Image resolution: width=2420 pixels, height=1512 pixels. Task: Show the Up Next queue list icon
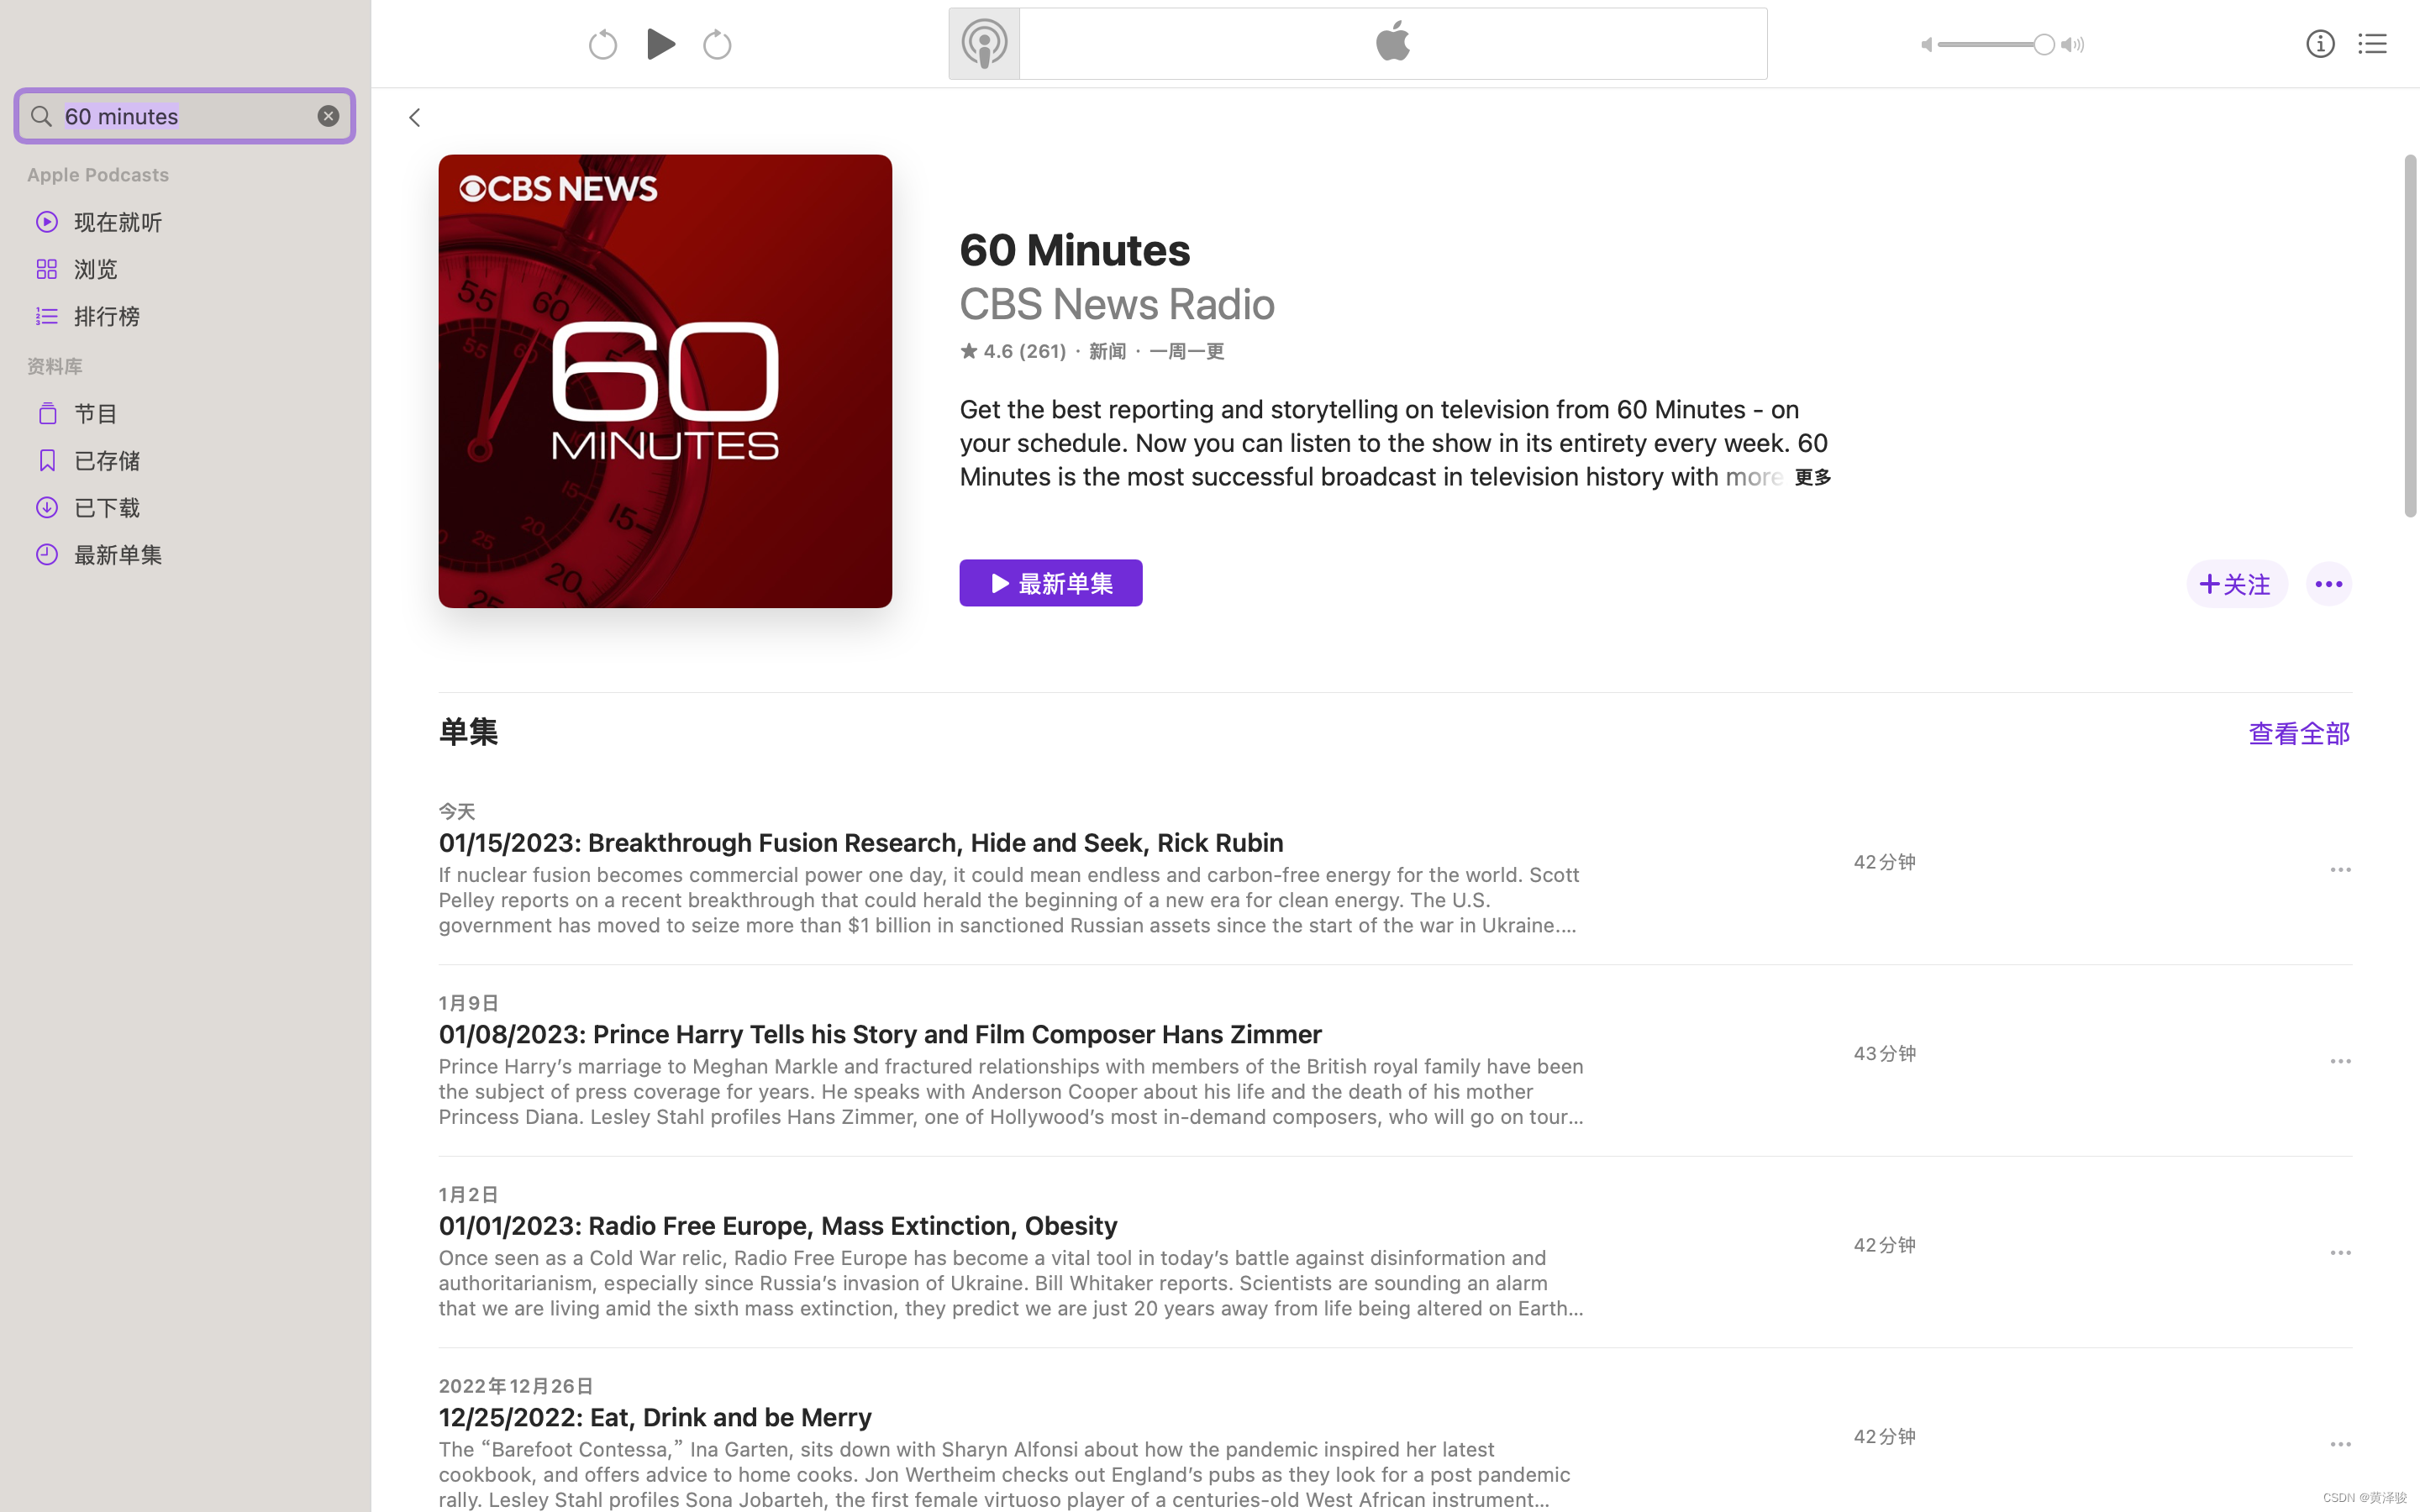pyautogui.click(x=2371, y=44)
